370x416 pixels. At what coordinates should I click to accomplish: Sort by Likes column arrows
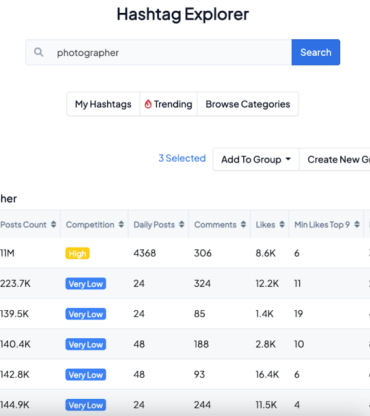click(282, 224)
